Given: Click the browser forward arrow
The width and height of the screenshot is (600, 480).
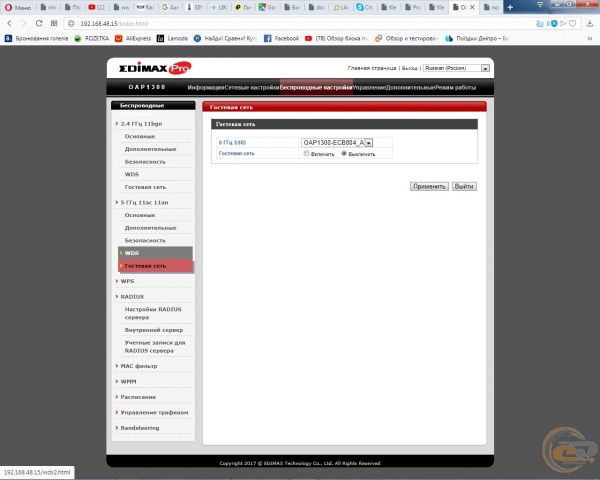Looking at the screenshot, I should click(24, 23).
